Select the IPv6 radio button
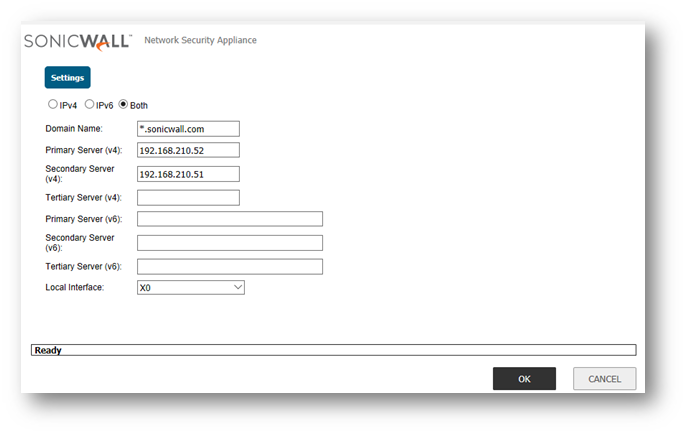The height and width of the screenshot is (435, 687). click(x=89, y=104)
